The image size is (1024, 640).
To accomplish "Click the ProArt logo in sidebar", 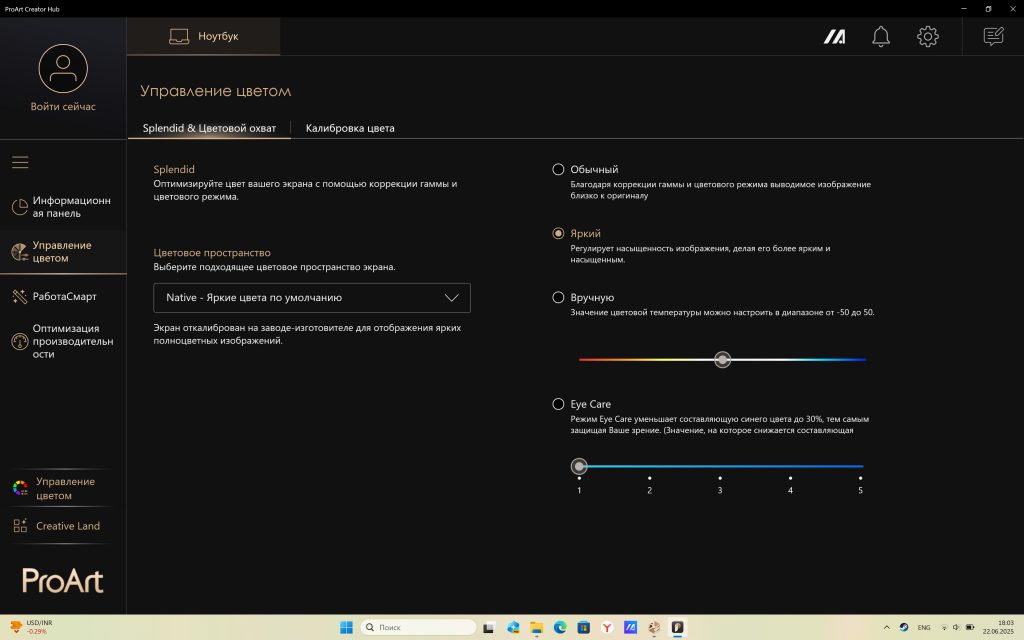I will point(63,581).
